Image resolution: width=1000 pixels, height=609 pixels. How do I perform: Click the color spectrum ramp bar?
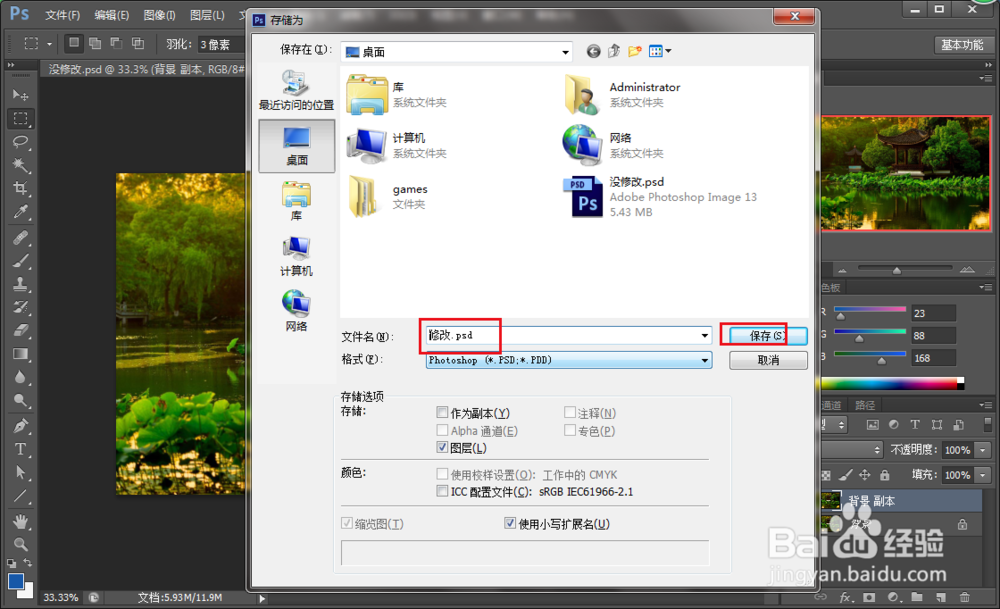tap(892, 383)
